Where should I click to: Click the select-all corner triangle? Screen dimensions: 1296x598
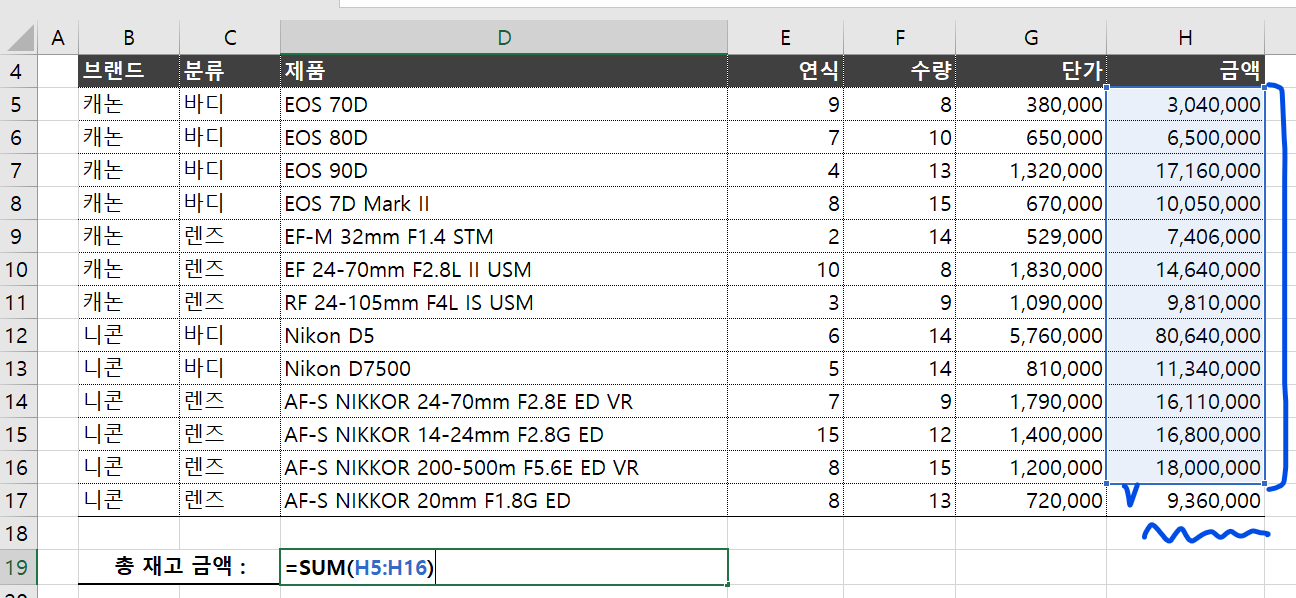pyautogui.click(x=19, y=38)
